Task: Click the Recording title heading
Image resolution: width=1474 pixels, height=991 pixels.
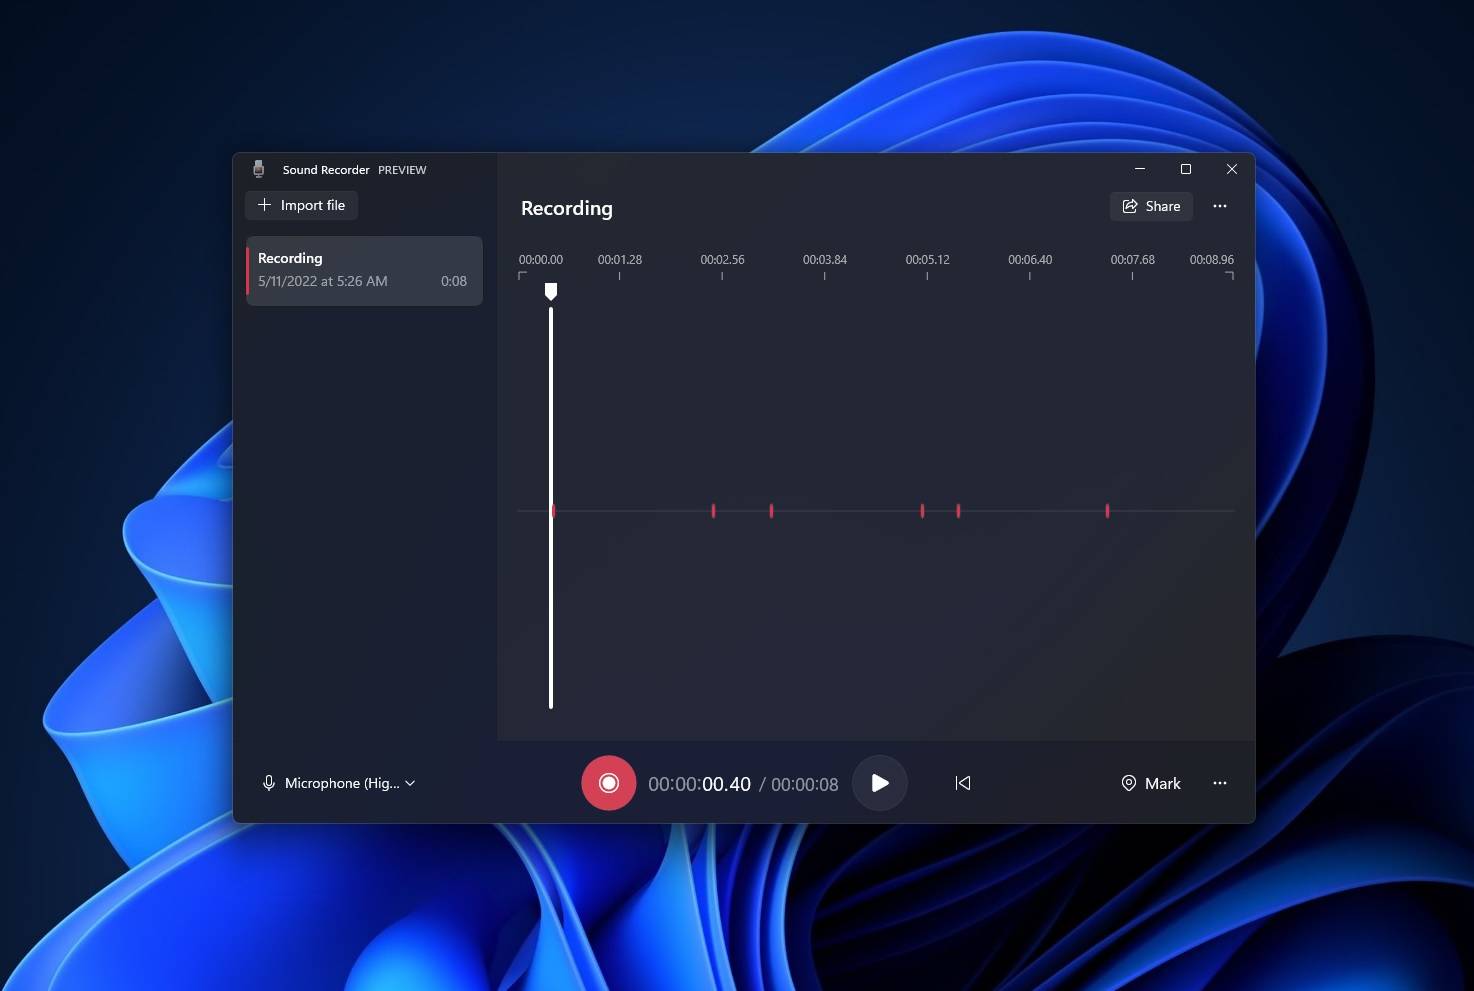Action: pos(566,208)
